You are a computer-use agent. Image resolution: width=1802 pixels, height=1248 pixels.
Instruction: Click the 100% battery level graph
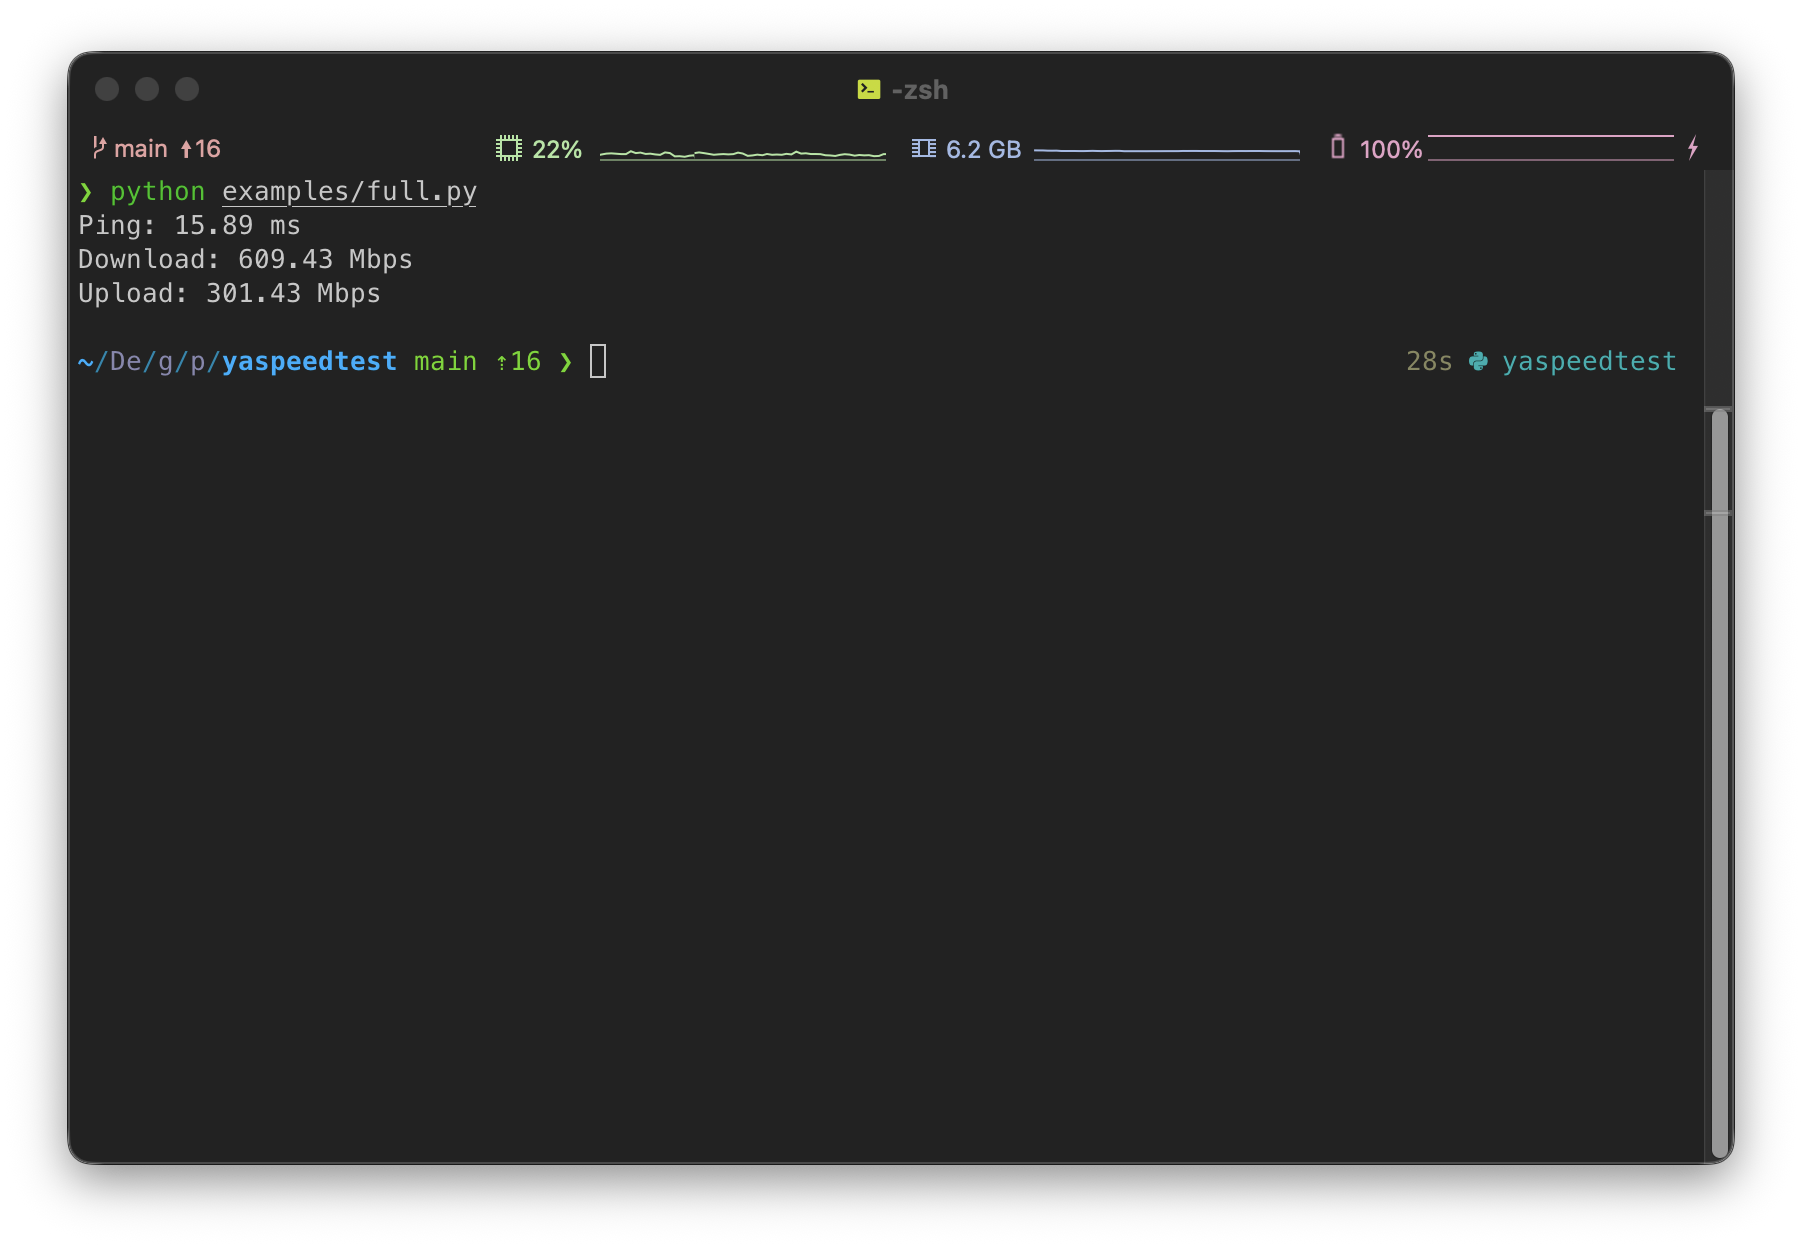[1551, 148]
